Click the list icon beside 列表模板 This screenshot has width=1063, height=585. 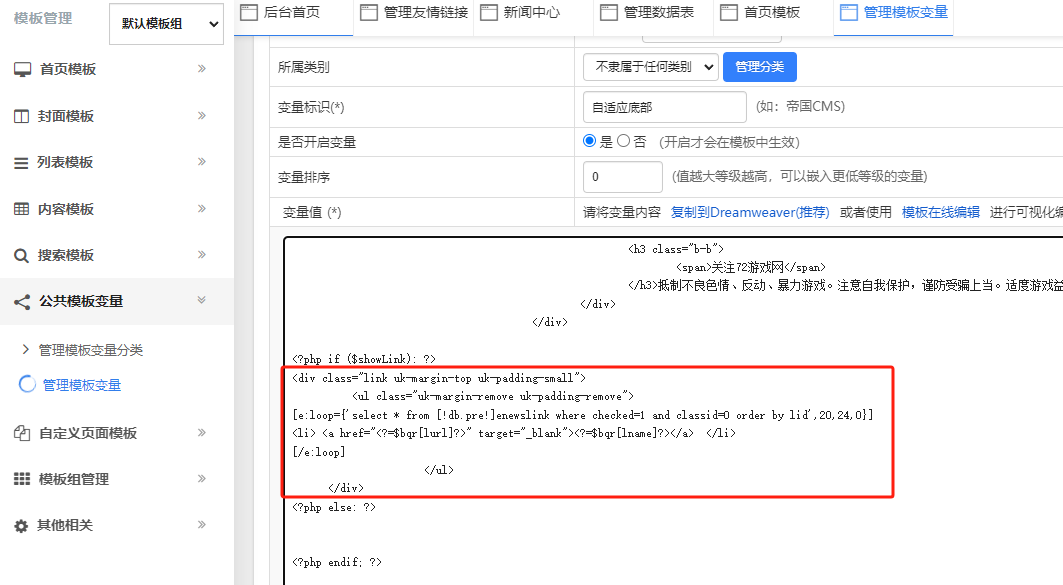(21, 163)
